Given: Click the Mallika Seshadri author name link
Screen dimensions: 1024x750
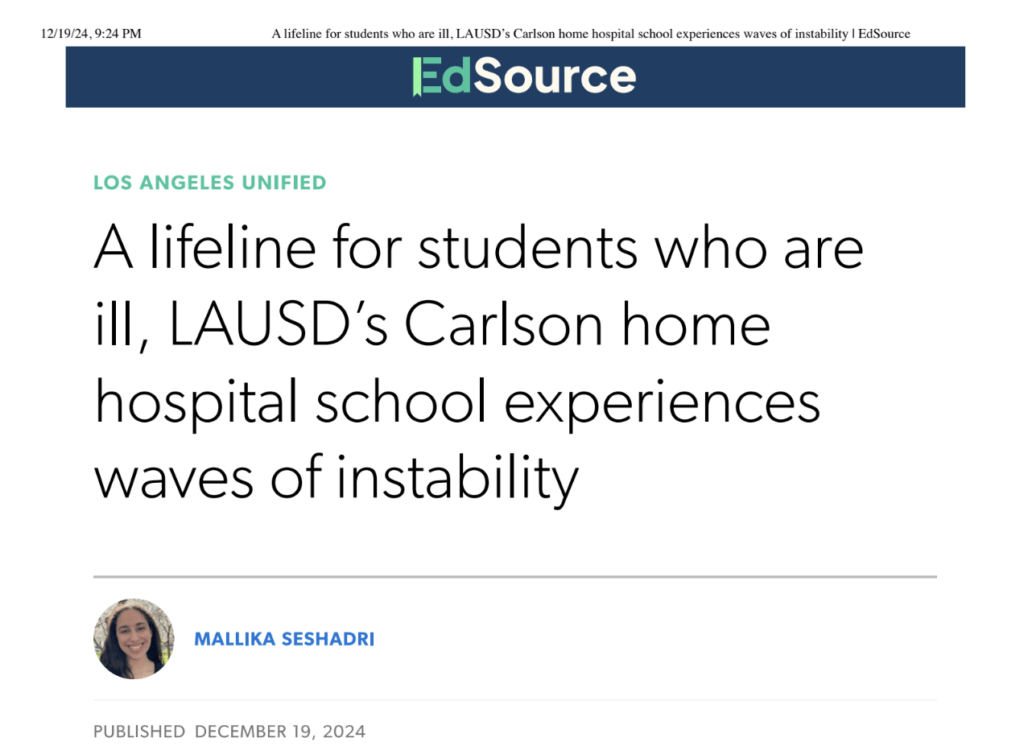Looking at the screenshot, I should (x=284, y=639).
